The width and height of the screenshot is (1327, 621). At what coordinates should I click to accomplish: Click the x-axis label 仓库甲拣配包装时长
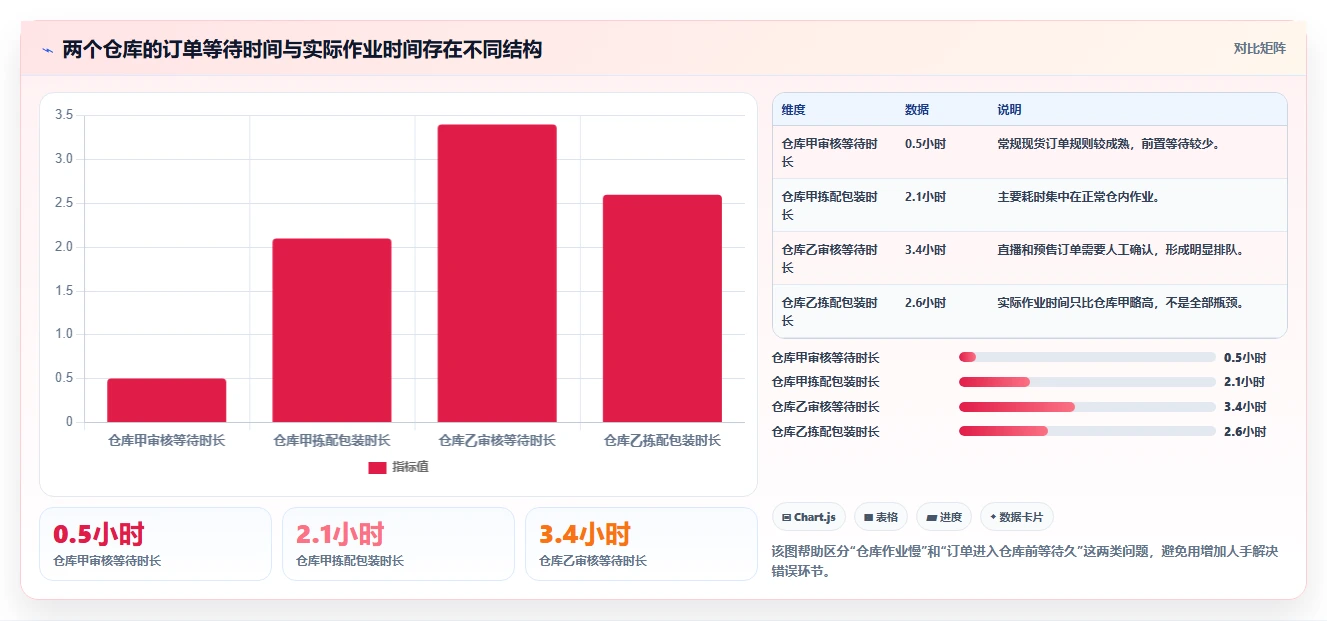[332, 440]
